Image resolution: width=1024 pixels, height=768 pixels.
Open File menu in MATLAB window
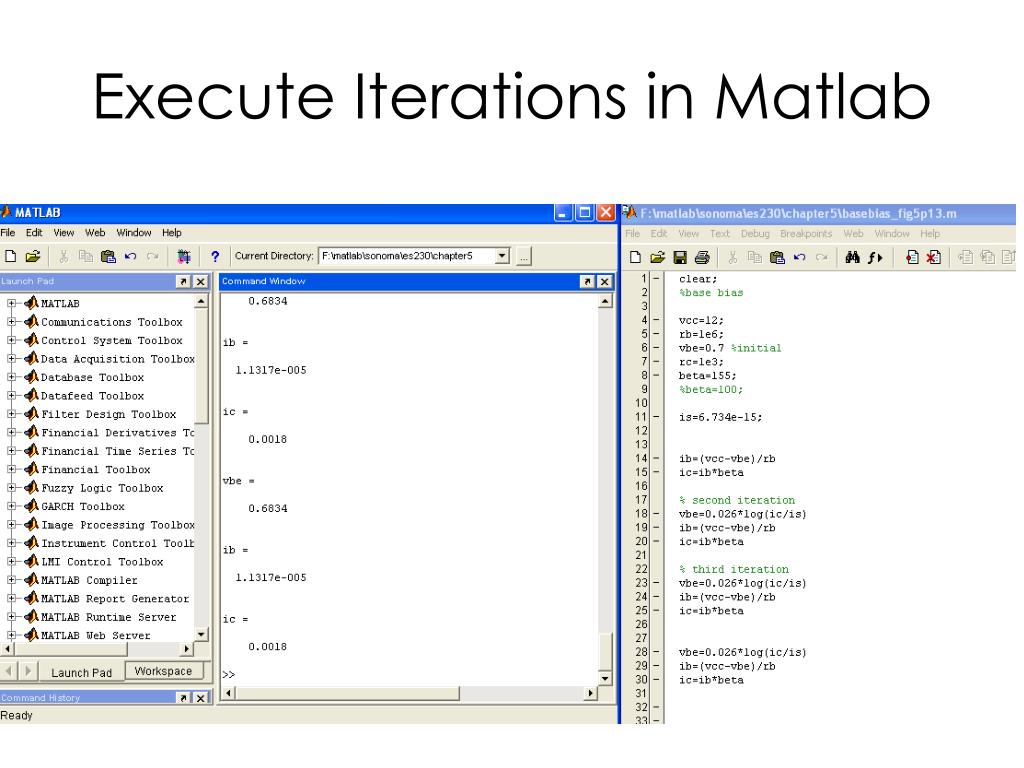pos(8,232)
